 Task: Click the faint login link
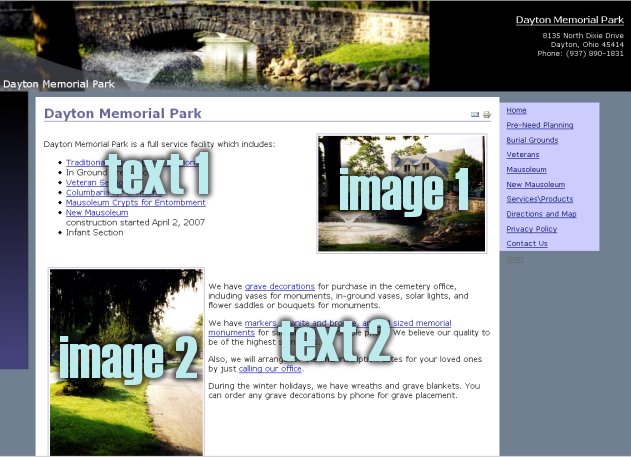(515, 259)
